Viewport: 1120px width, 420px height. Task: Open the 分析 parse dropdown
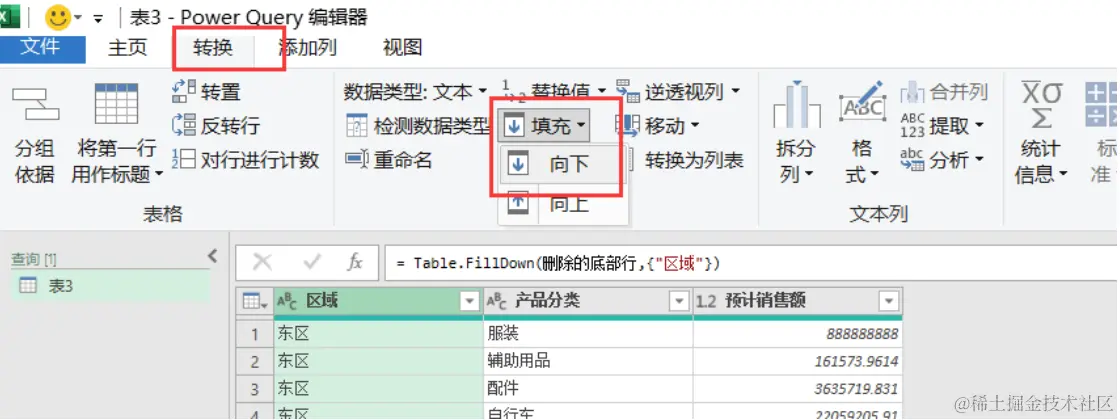click(943, 159)
